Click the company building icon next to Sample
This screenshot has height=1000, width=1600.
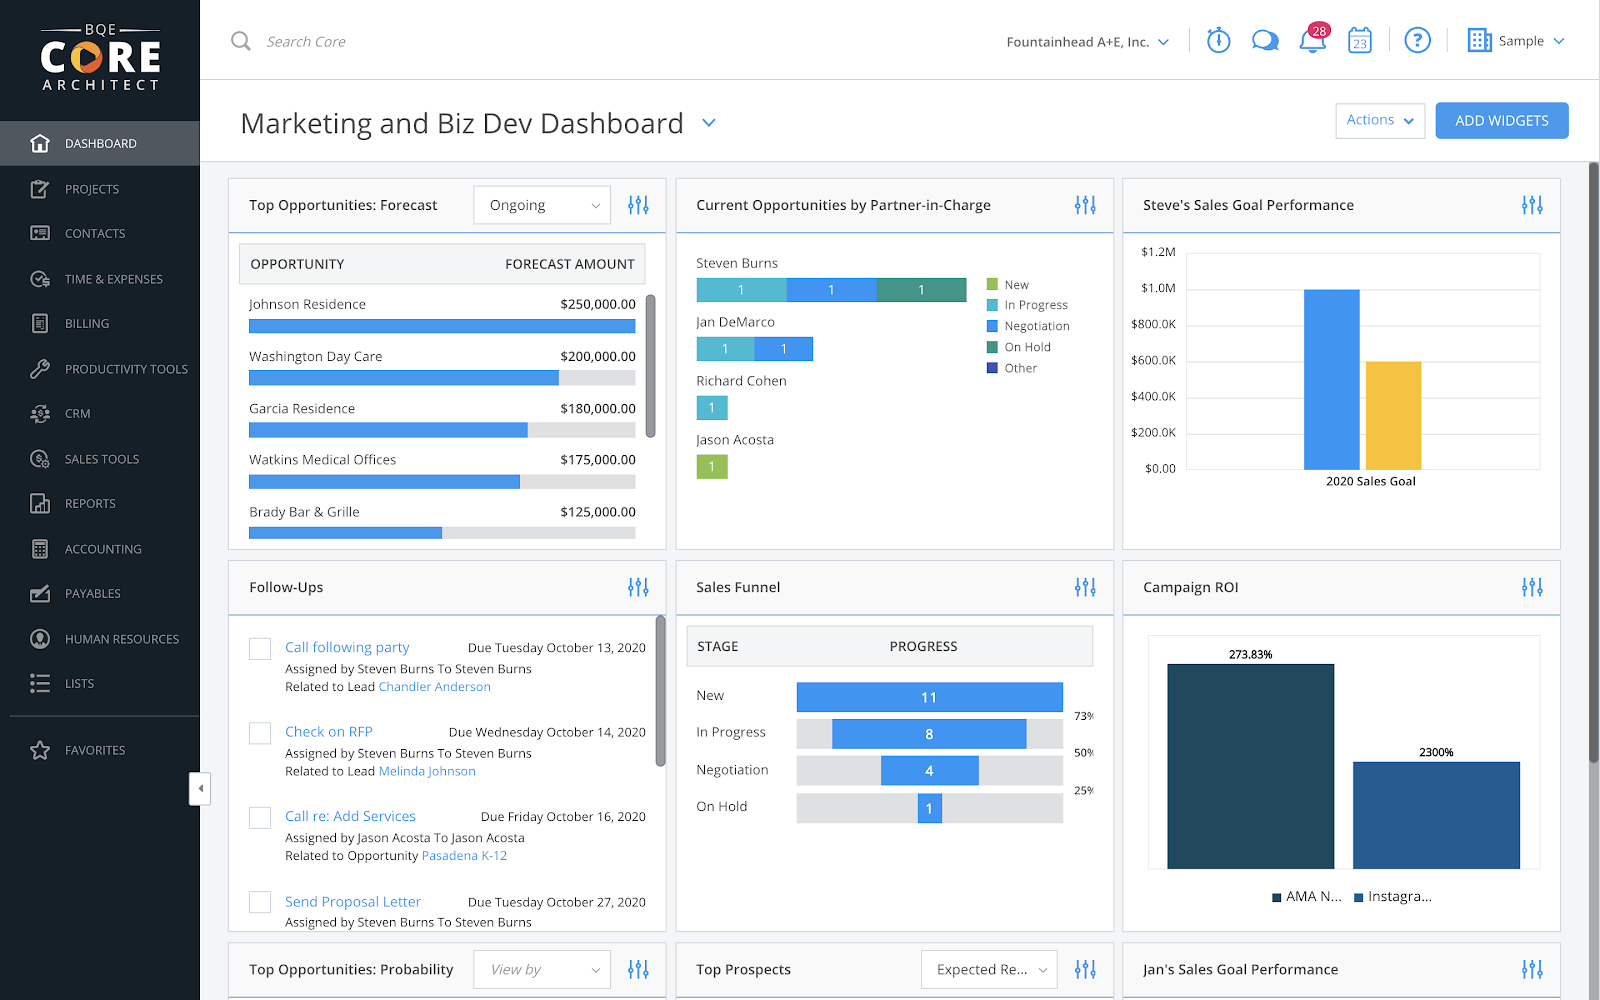coord(1479,41)
